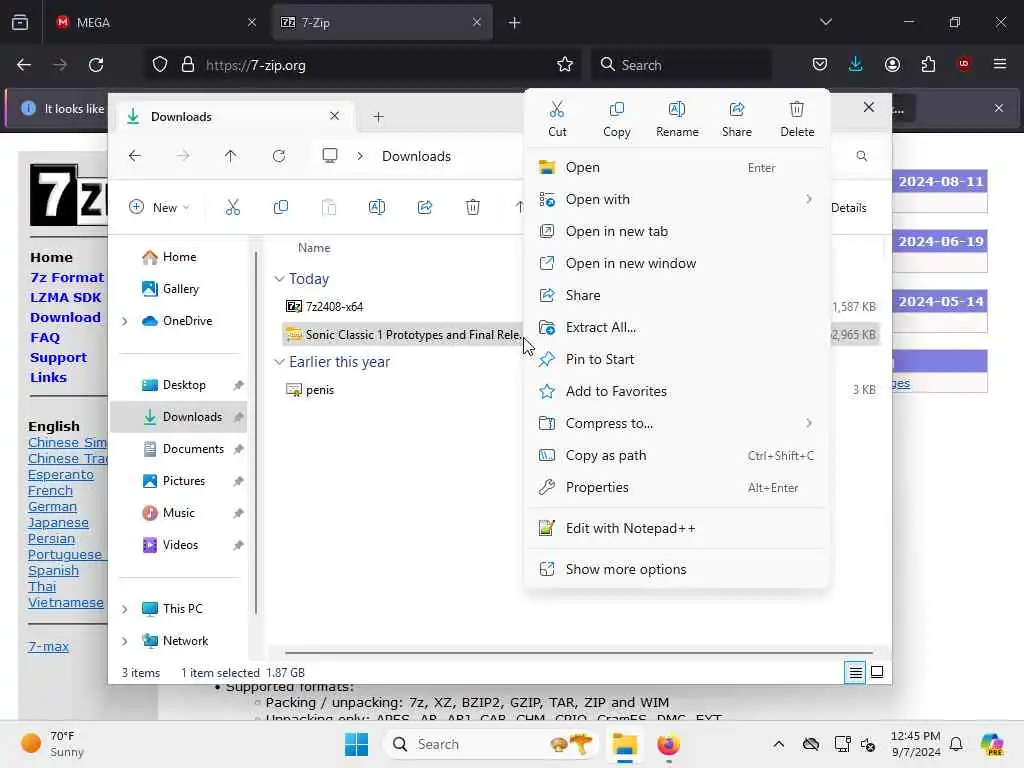The width and height of the screenshot is (1024, 768).
Task: Select Pin to Start
Action: click(677, 359)
